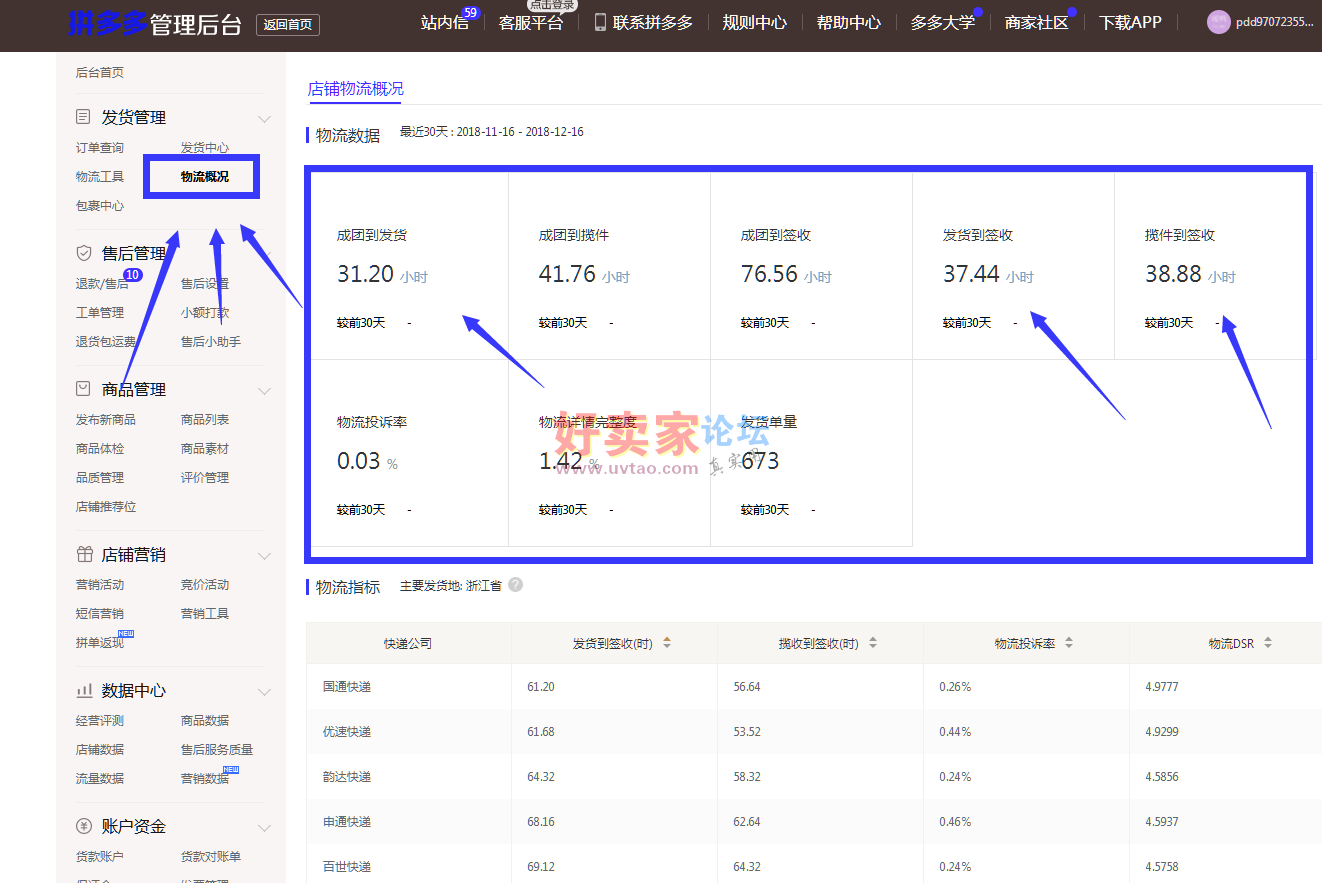Click the phone icon next to 联系拼多多
This screenshot has width=1322, height=883.
pos(600,22)
